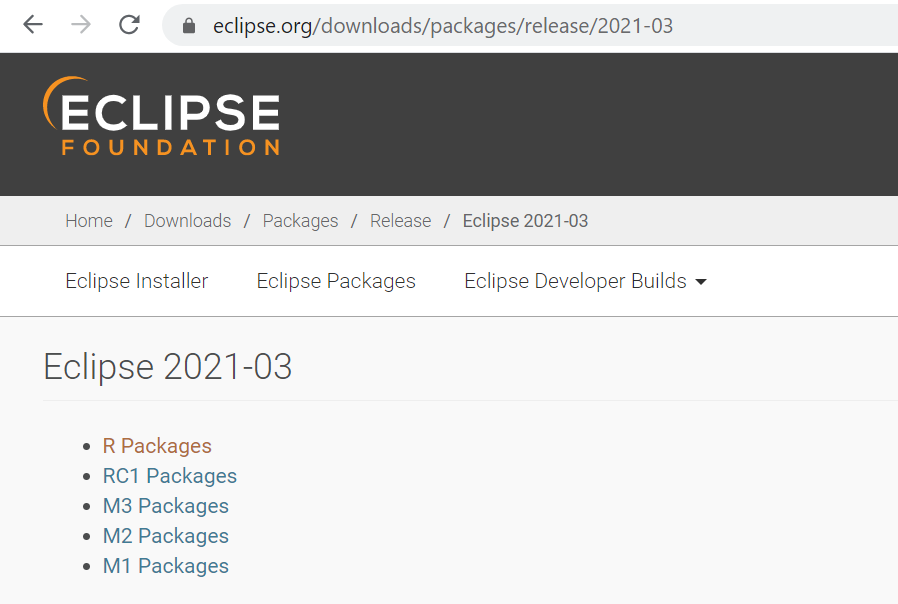This screenshot has width=898, height=604.
Task: Click the browser back arrow
Action: [x=33, y=25]
